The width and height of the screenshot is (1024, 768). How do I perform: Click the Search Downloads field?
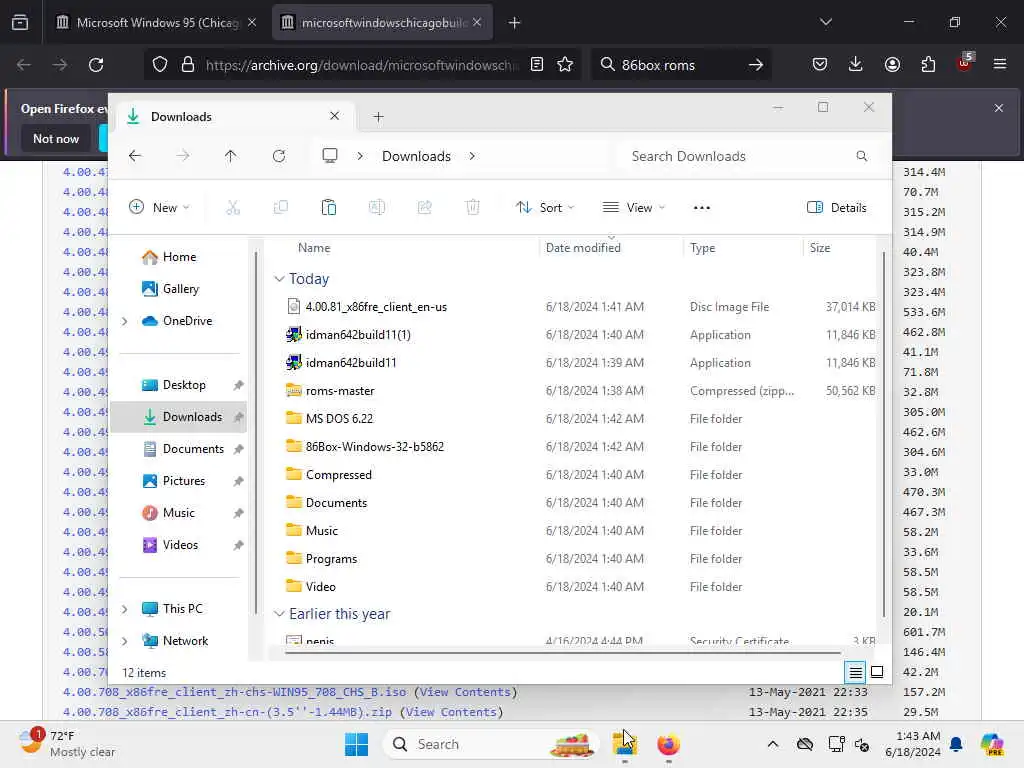point(744,156)
